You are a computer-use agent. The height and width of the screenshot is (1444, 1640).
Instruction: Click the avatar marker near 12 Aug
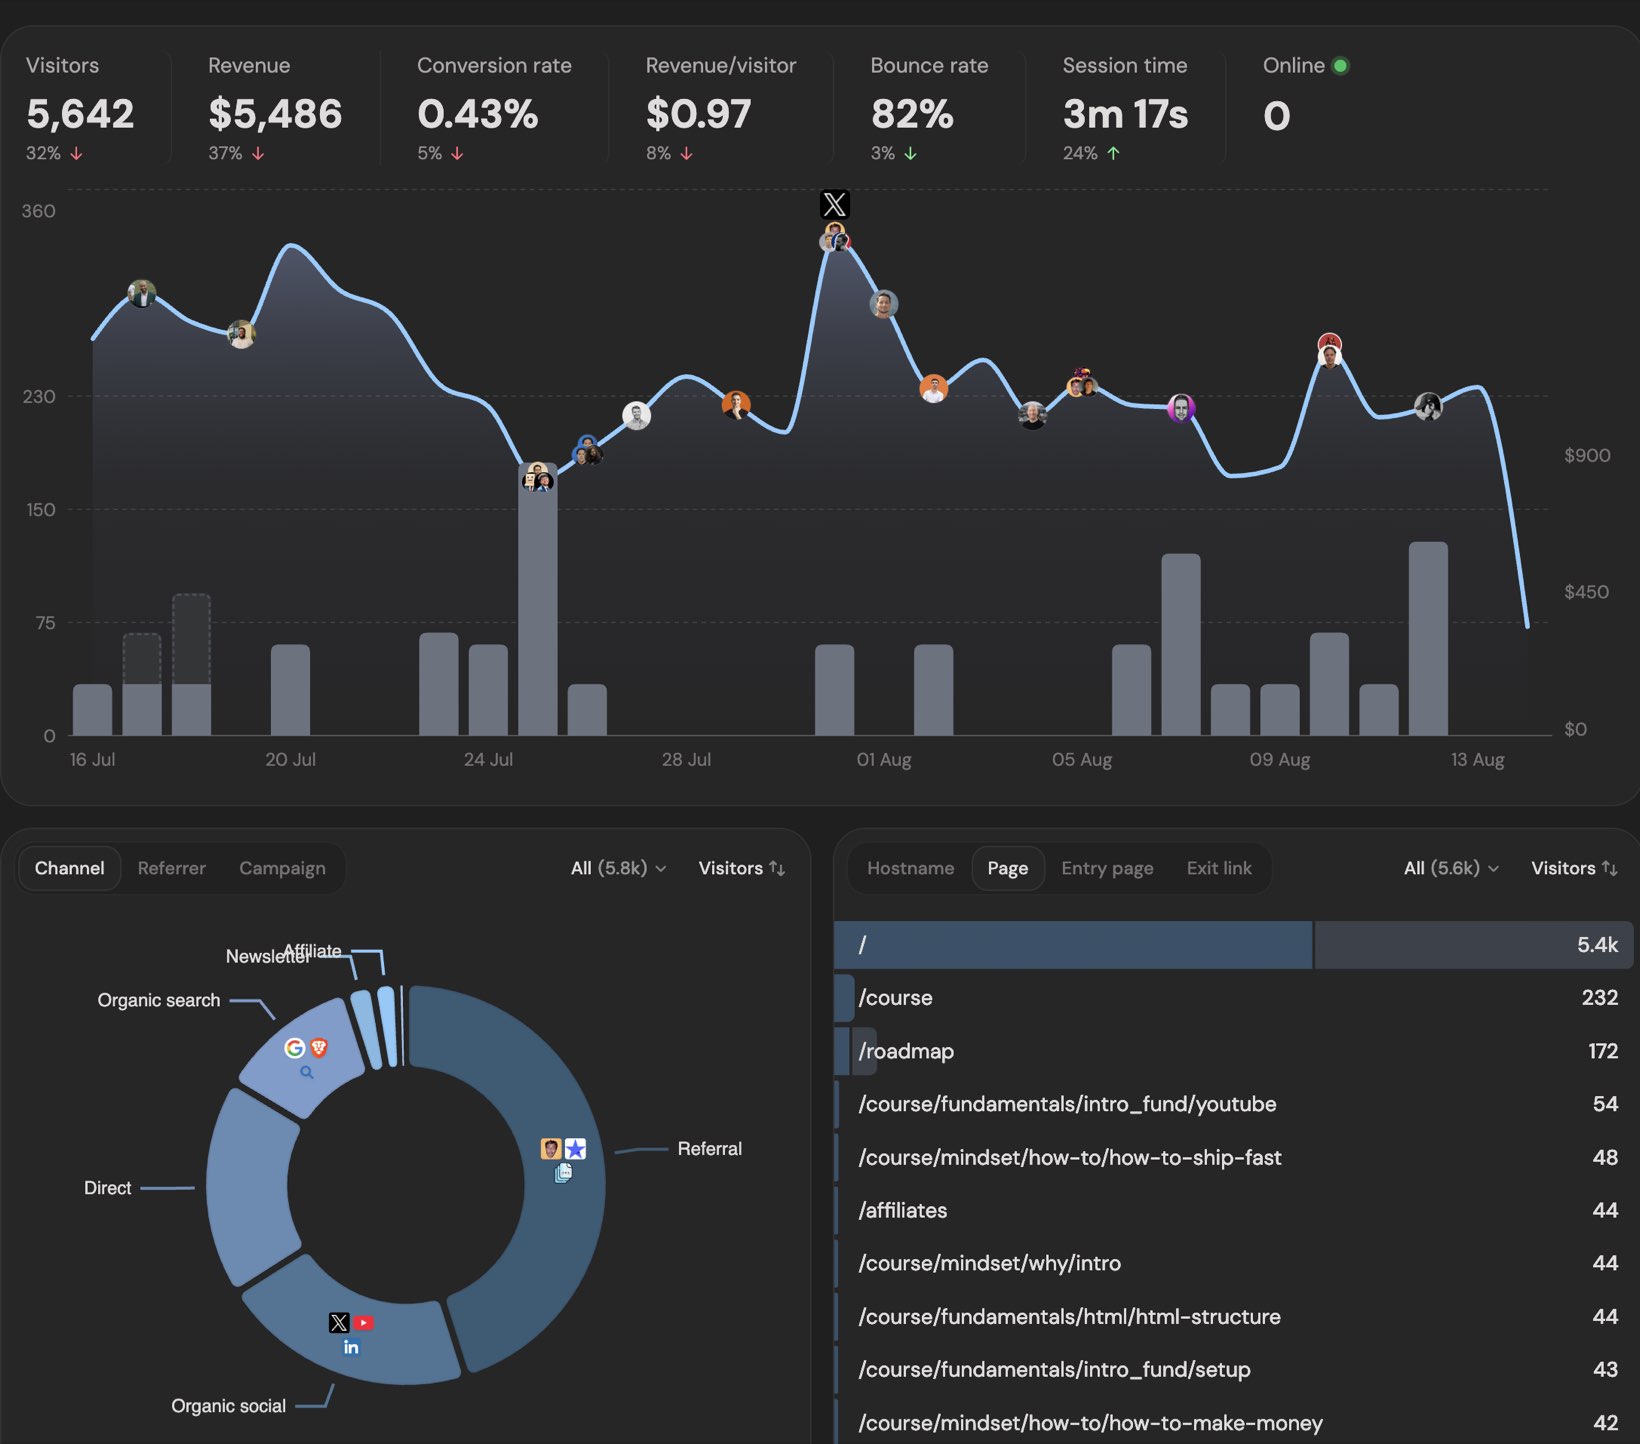click(x=1428, y=406)
